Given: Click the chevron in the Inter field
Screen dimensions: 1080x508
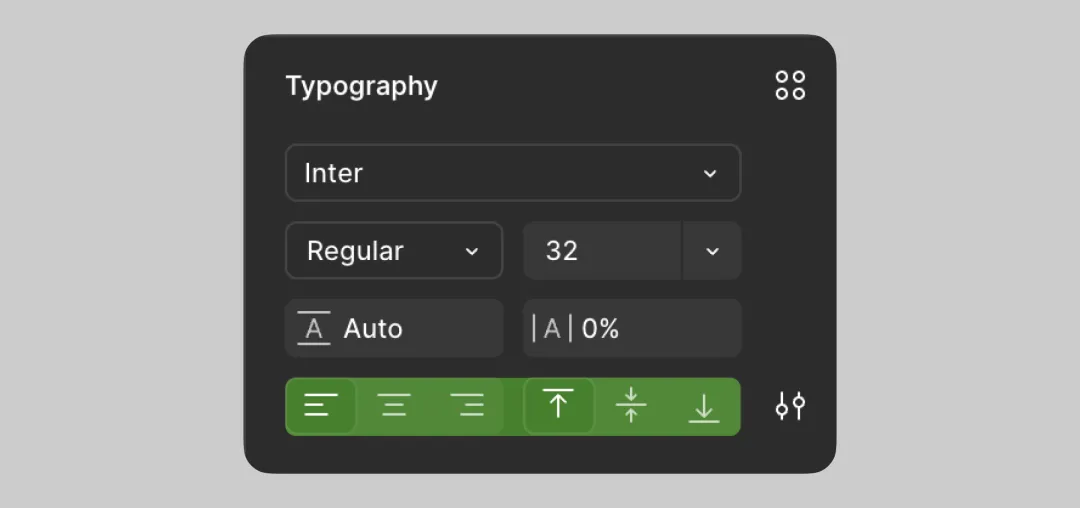Looking at the screenshot, I should coord(710,173).
